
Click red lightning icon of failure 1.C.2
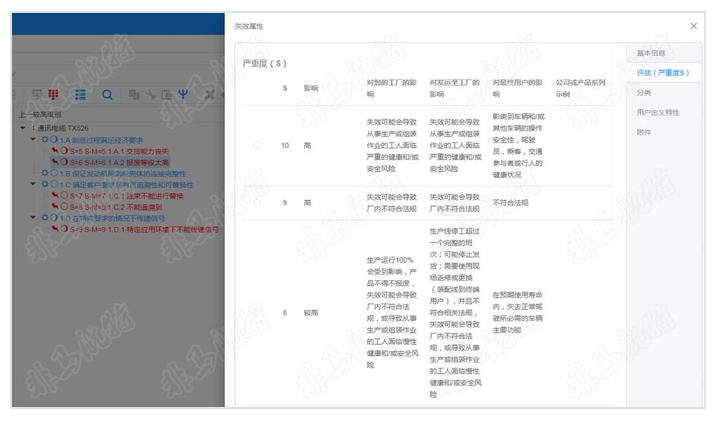coord(55,206)
